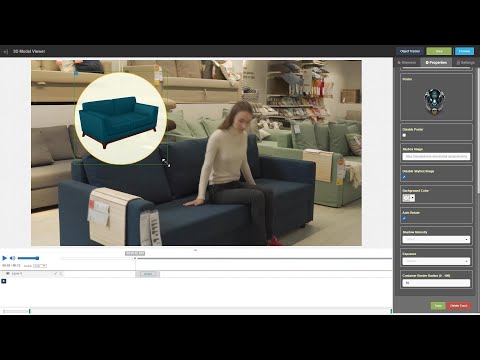
Task: Mute the audio with the speaker icon
Action: click(x=12, y=258)
